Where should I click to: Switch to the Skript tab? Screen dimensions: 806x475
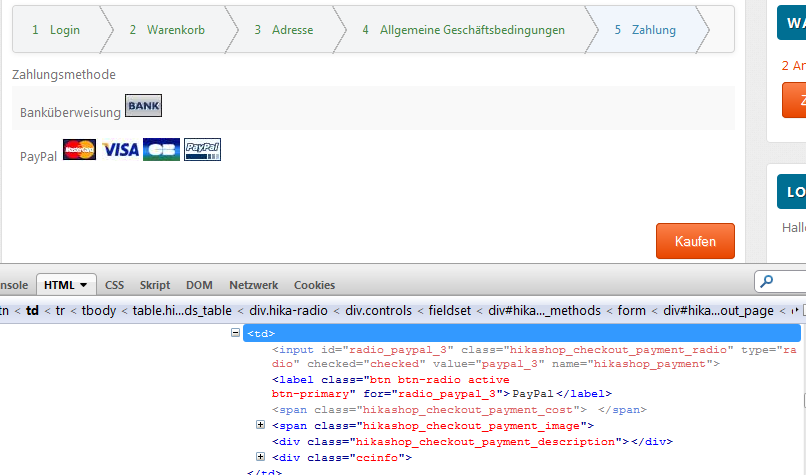coord(155,285)
